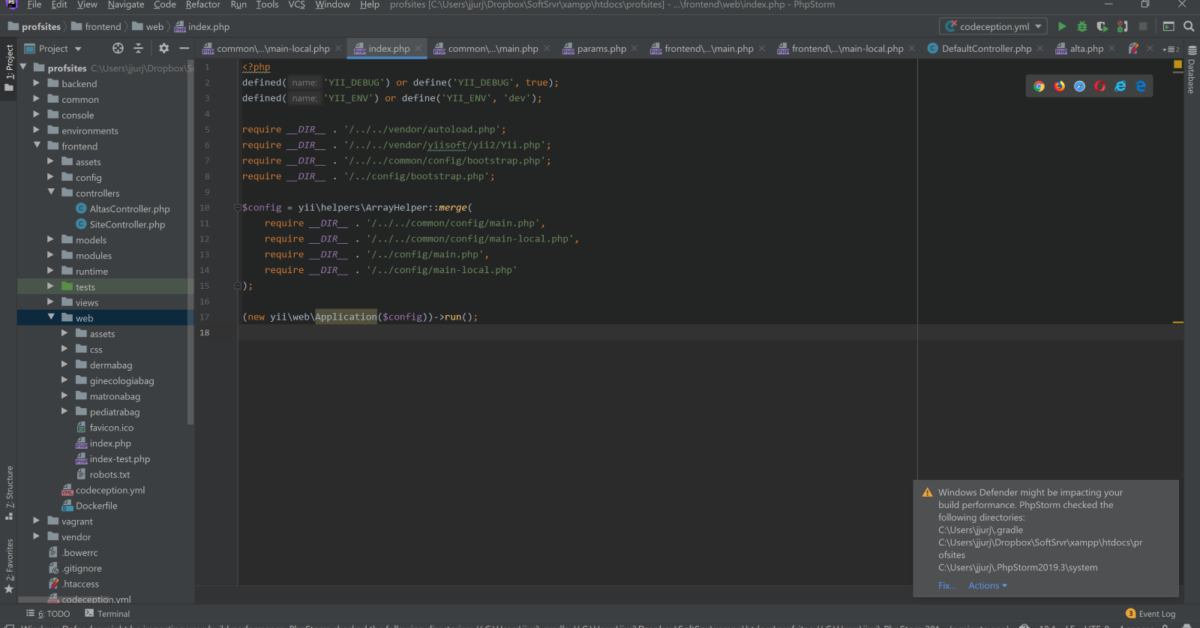Open index.php in Opera from the browser popup

1100,87
